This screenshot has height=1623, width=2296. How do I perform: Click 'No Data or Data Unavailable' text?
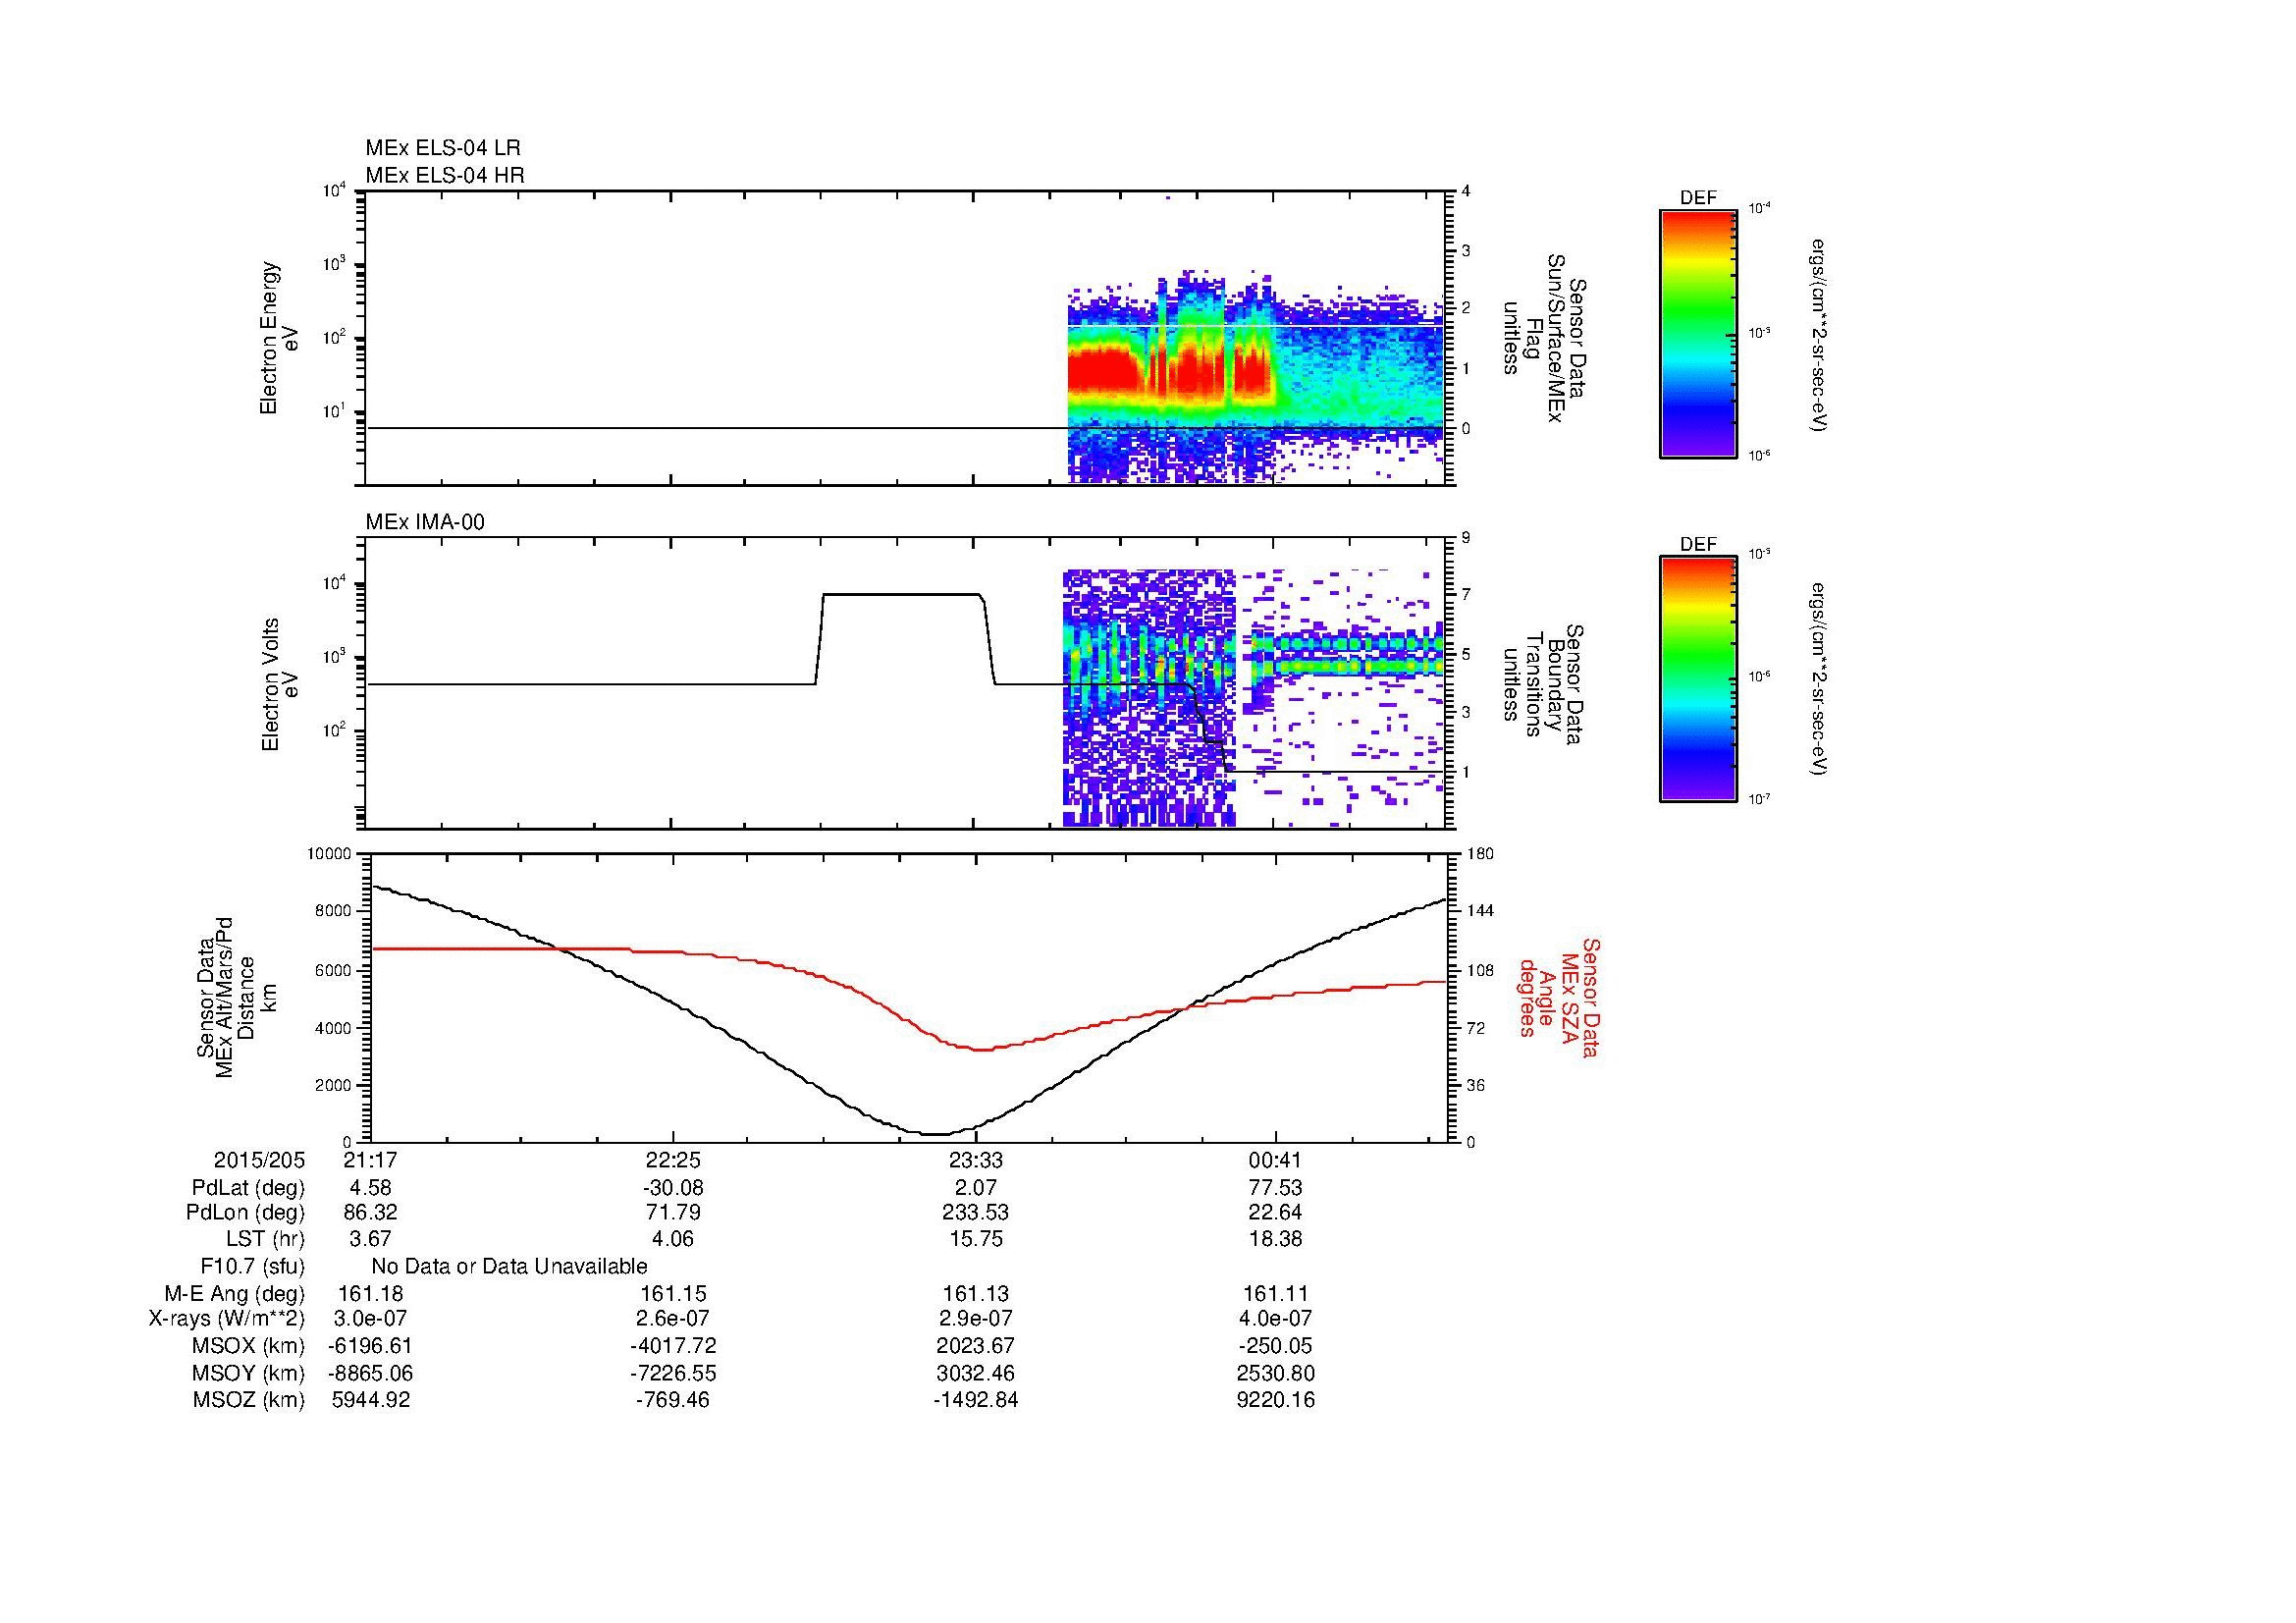509,1267
